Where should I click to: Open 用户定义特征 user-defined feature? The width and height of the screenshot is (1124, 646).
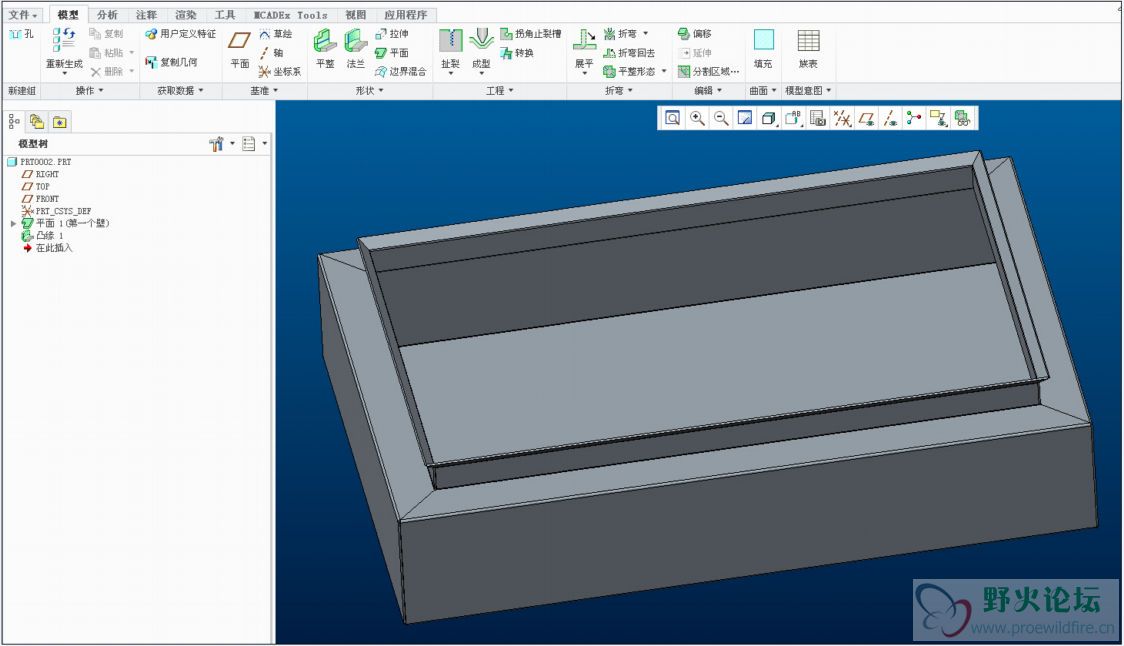tap(180, 34)
